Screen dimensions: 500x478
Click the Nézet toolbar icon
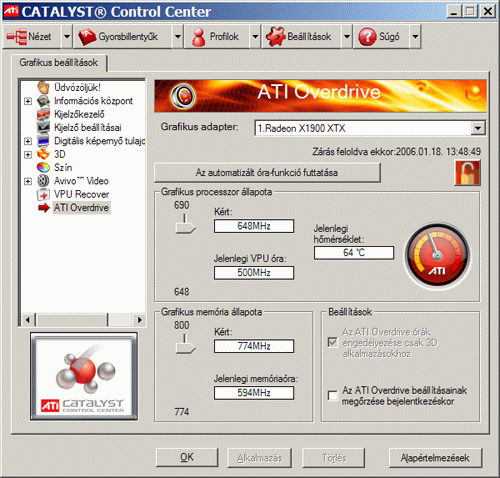pos(17,37)
